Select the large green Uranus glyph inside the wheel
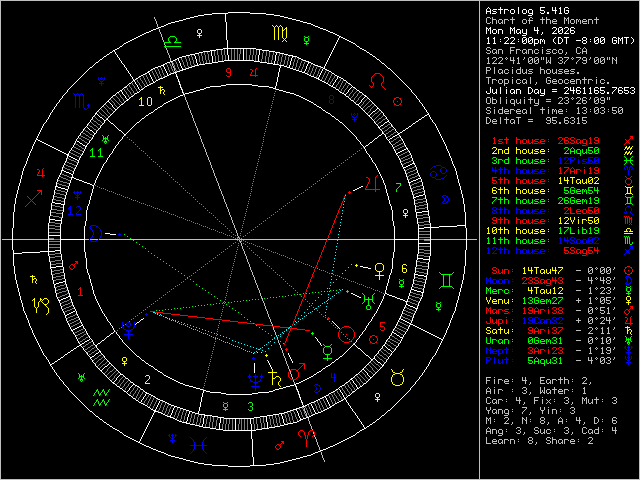 click(x=368, y=302)
